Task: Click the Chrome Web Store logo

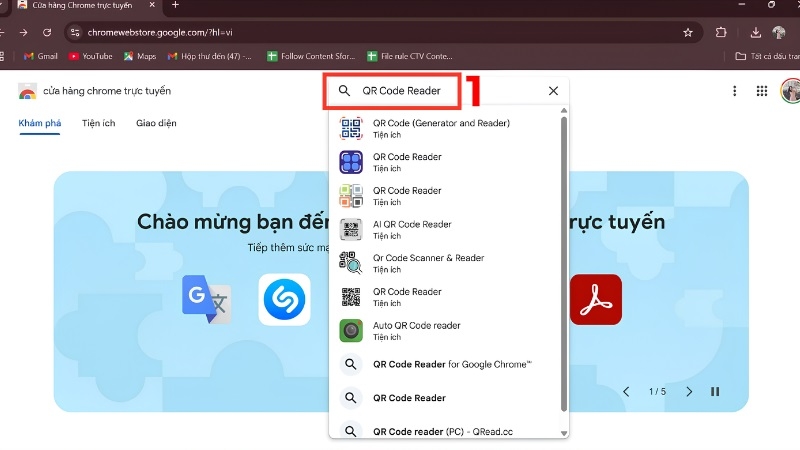Action: pyautogui.click(x=27, y=91)
